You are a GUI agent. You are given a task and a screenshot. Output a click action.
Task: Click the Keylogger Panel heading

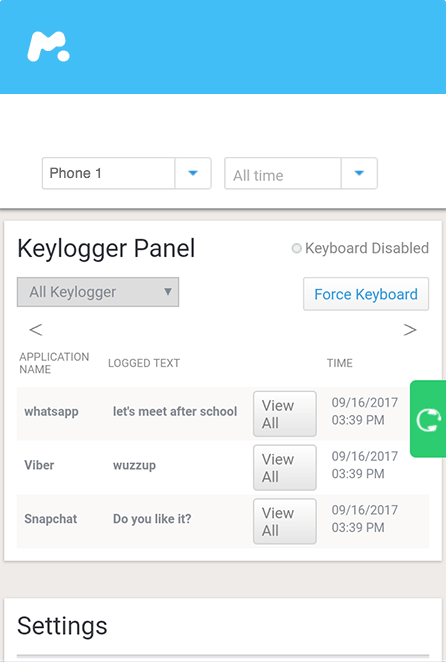click(106, 249)
